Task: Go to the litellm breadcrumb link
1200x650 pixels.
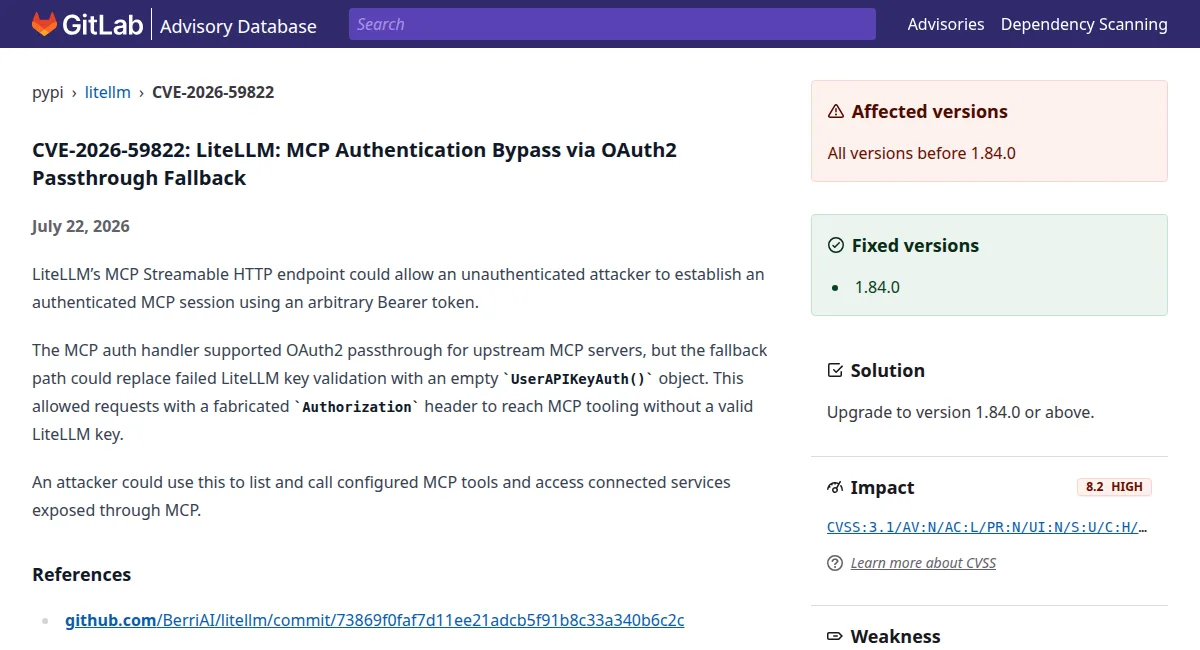Action: coord(108,92)
